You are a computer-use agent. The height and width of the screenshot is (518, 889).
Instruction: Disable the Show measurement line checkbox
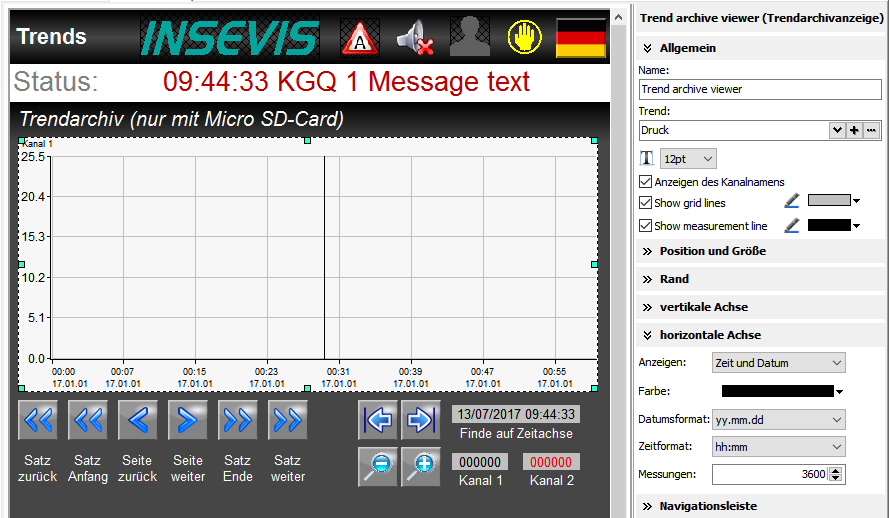tap(645, 226)
